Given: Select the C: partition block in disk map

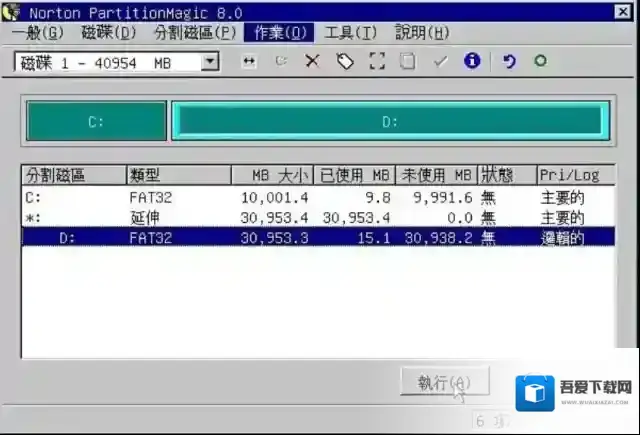Looking at the screenshot, I should pyautogui.click(x=96, y=121).
